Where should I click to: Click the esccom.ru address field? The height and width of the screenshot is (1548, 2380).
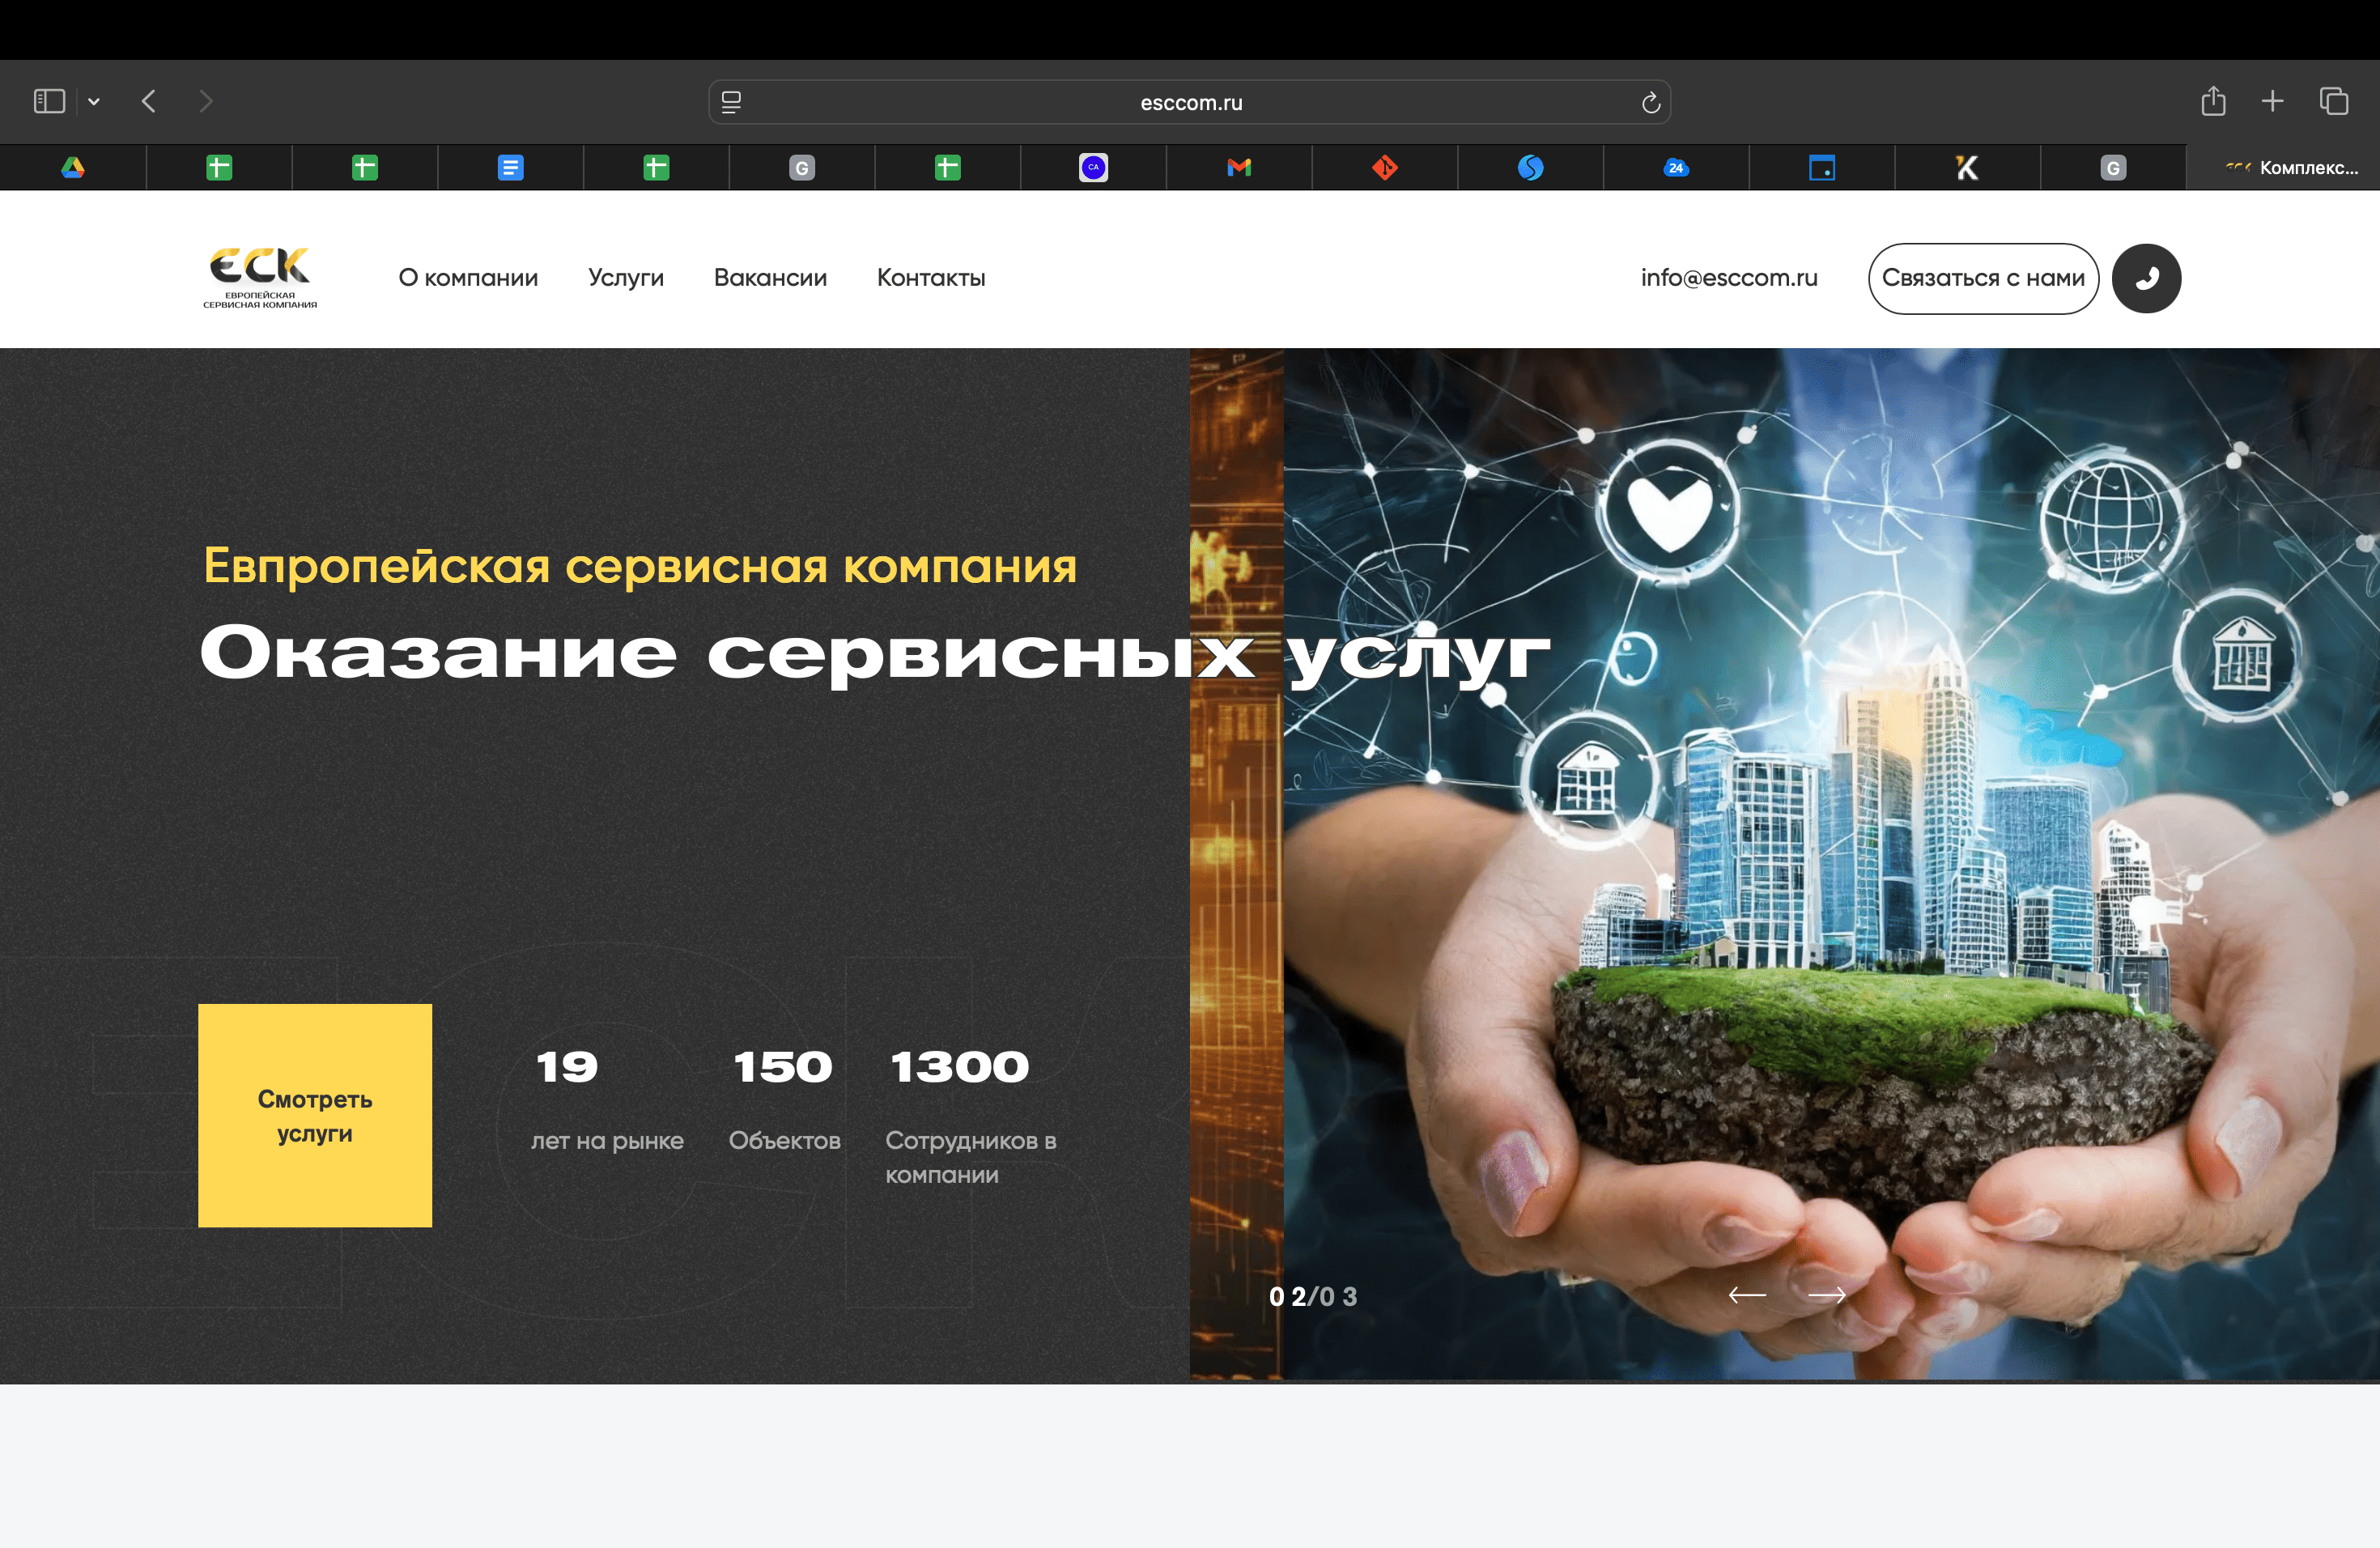1190,102
